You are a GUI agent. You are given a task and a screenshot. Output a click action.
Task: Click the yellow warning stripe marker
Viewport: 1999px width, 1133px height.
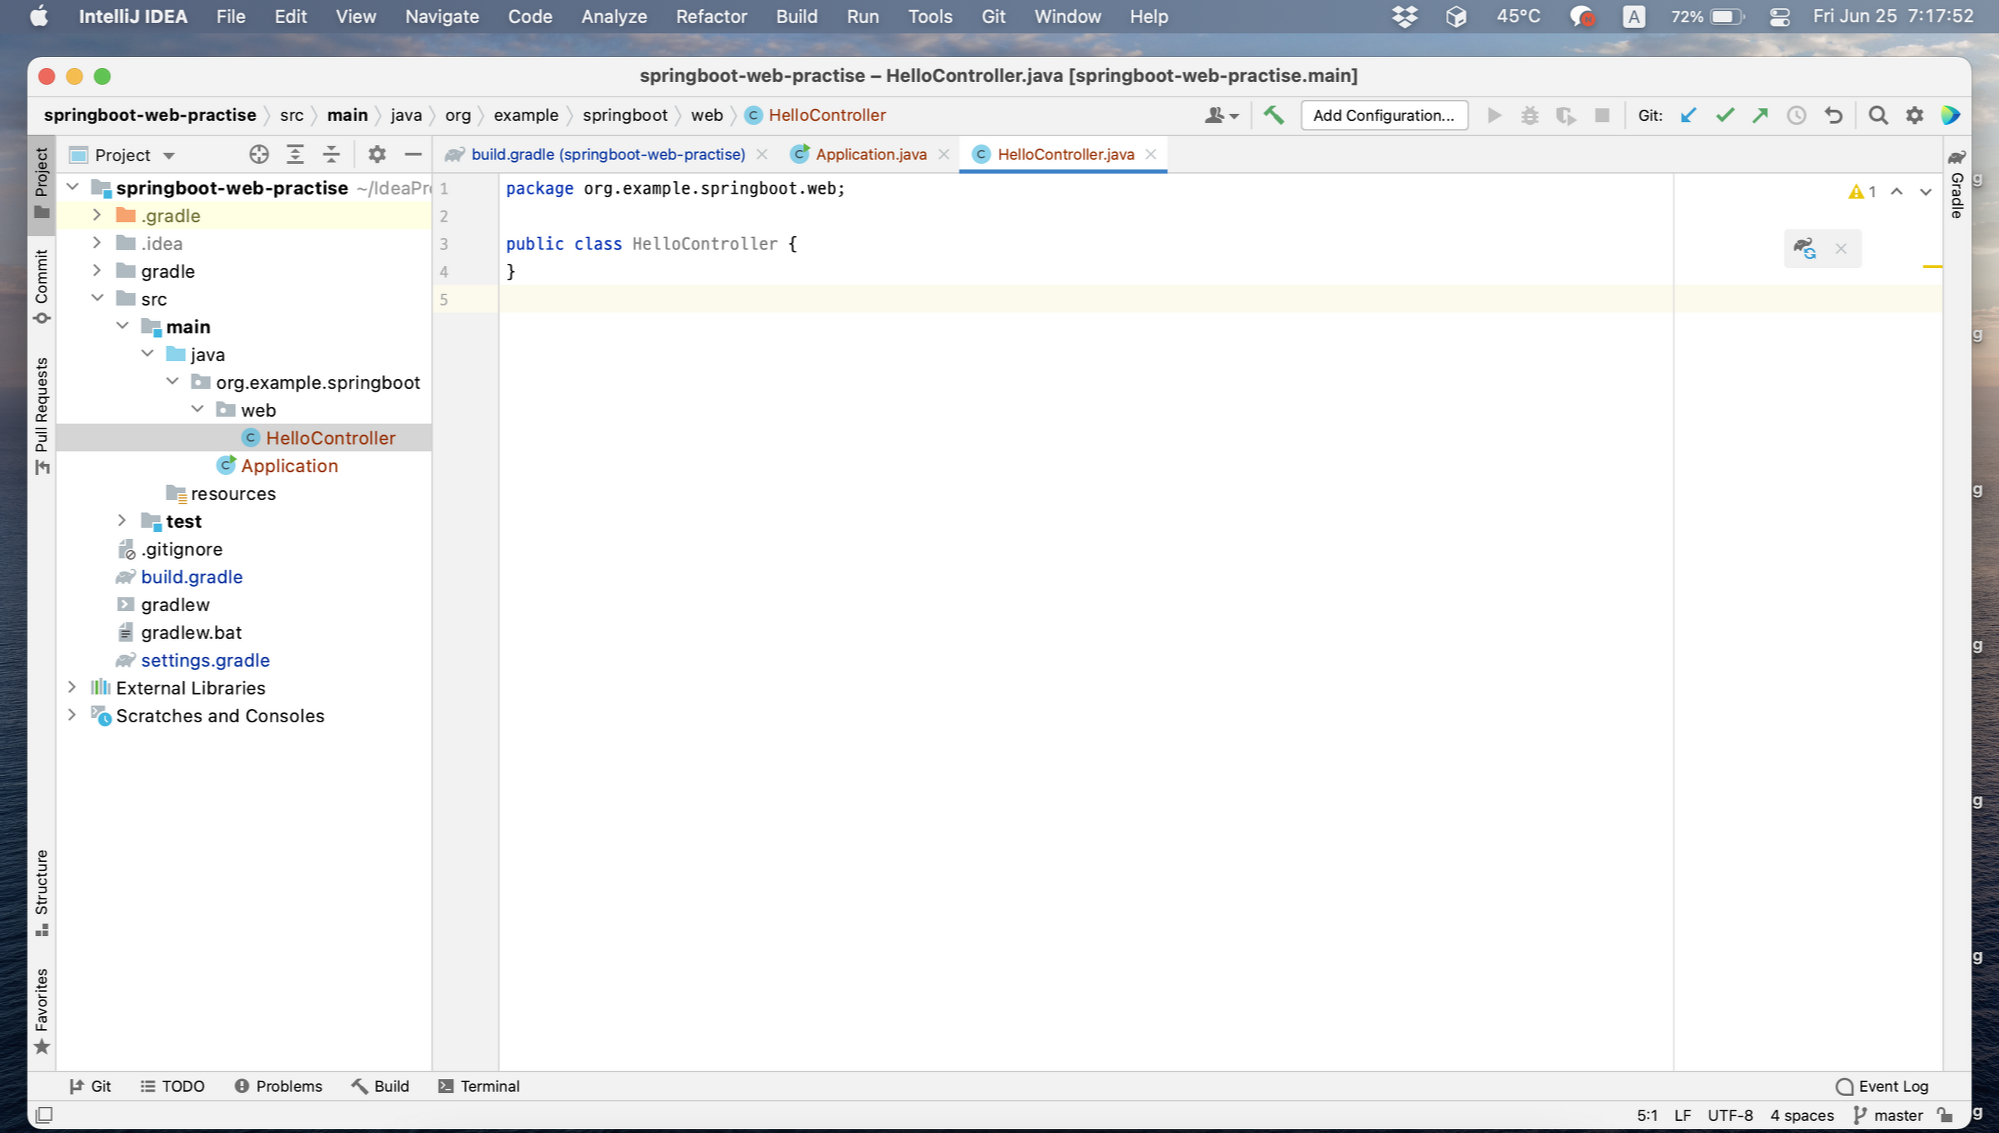1931,266
